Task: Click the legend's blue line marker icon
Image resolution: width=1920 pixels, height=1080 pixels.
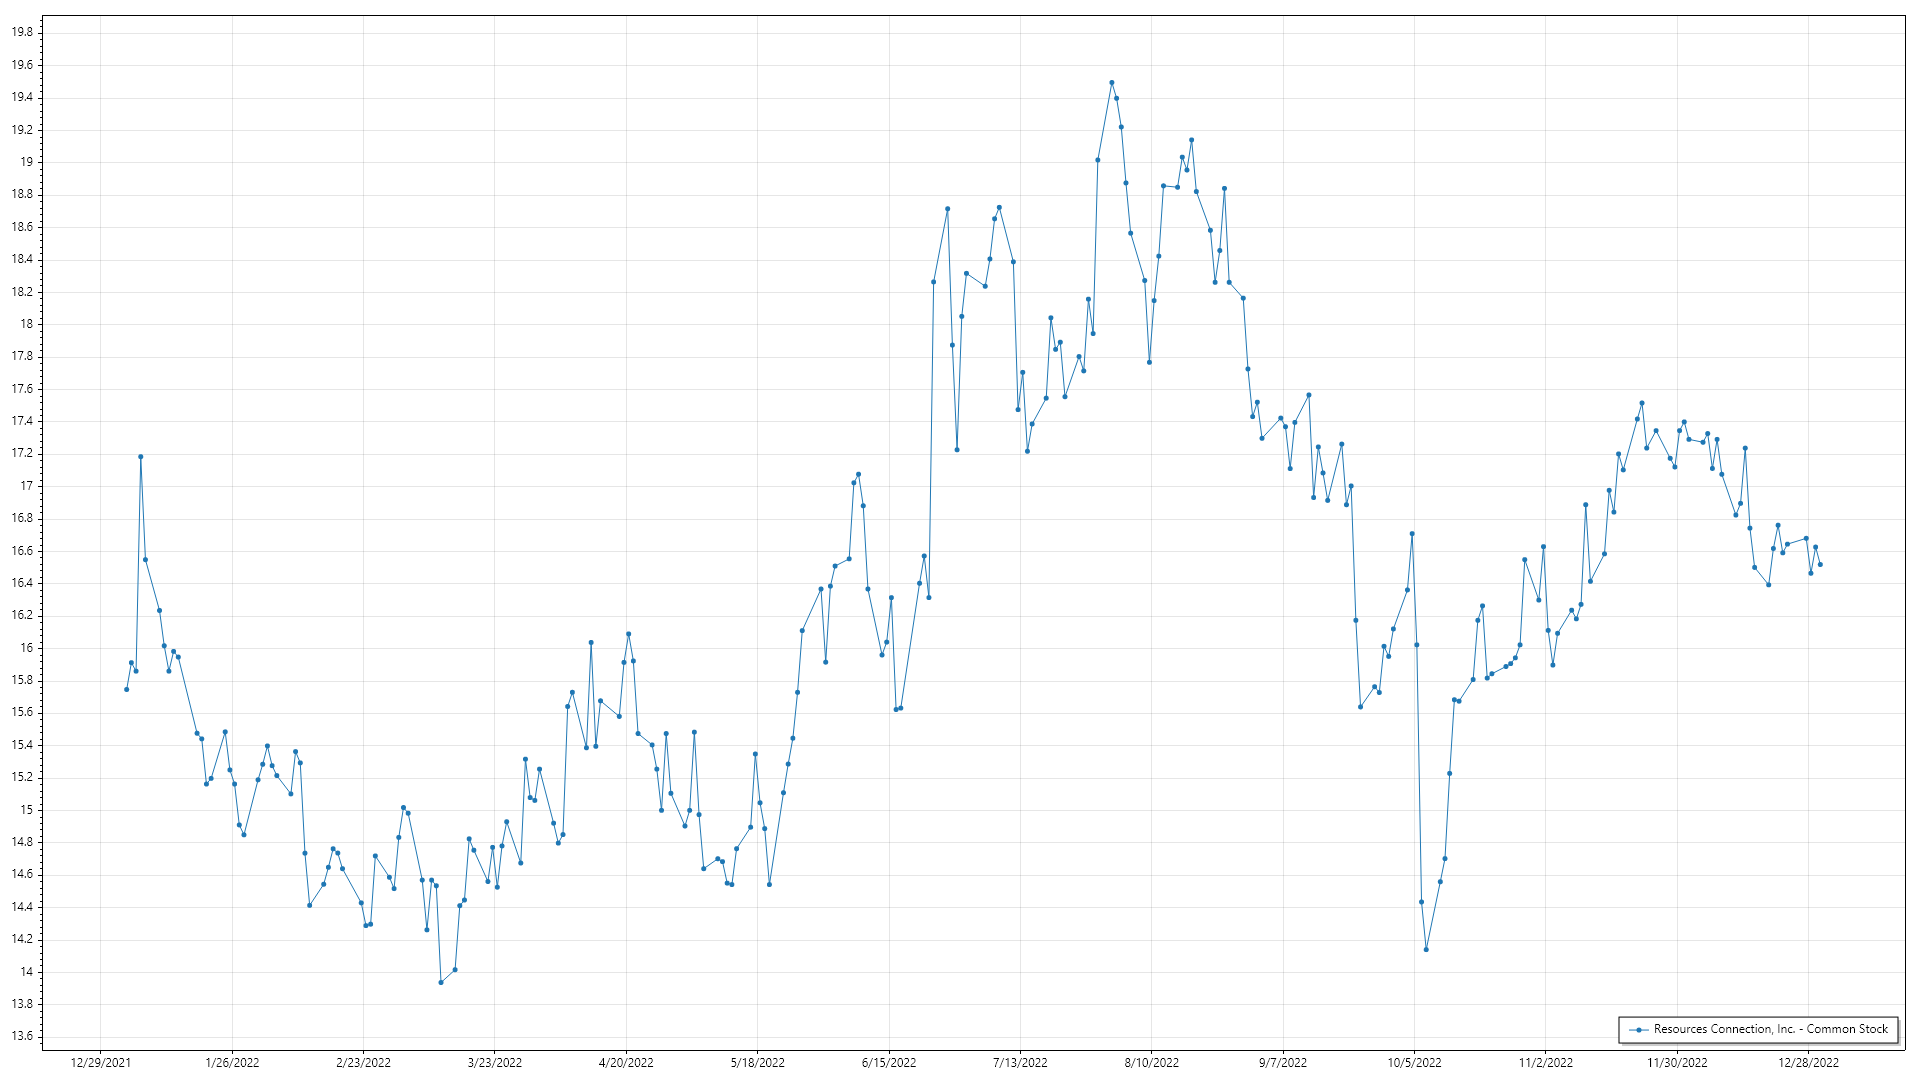Action: coord(1639,1029)
